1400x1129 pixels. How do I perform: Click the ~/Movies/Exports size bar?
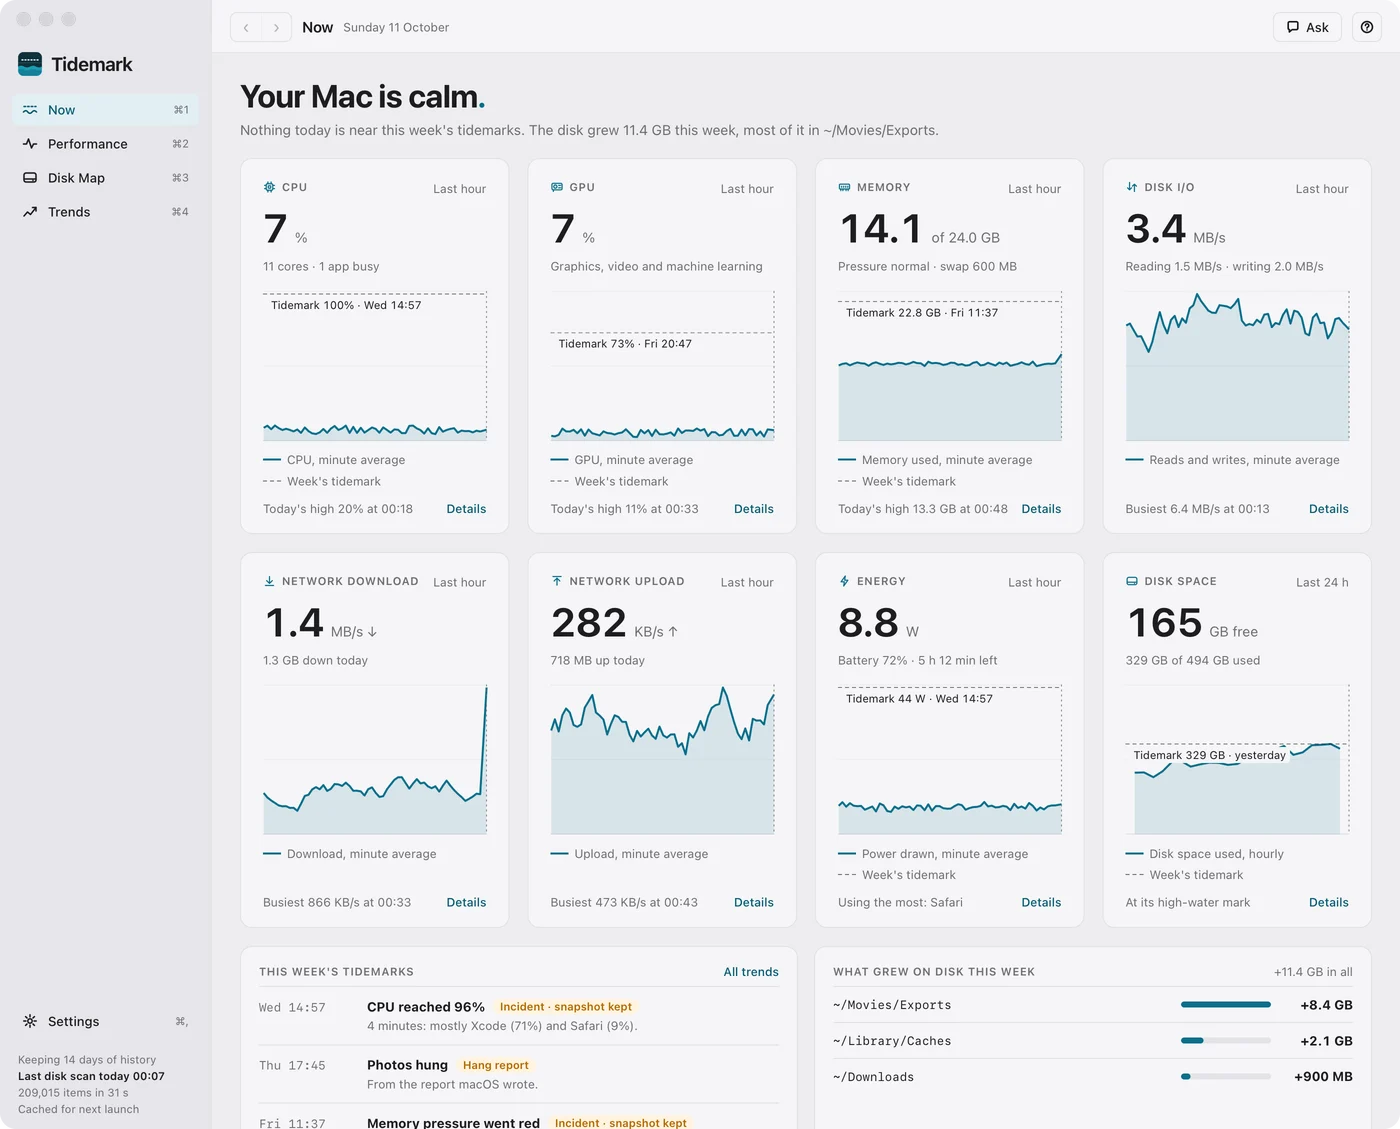tap(1226, 1005)
